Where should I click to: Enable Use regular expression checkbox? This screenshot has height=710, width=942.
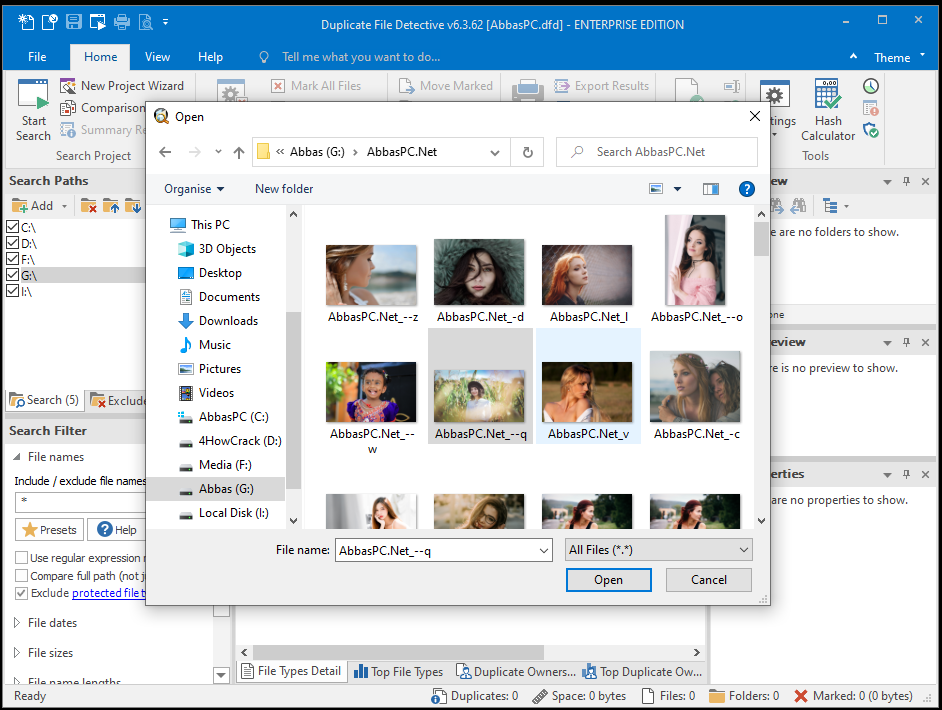click(21, 557)
